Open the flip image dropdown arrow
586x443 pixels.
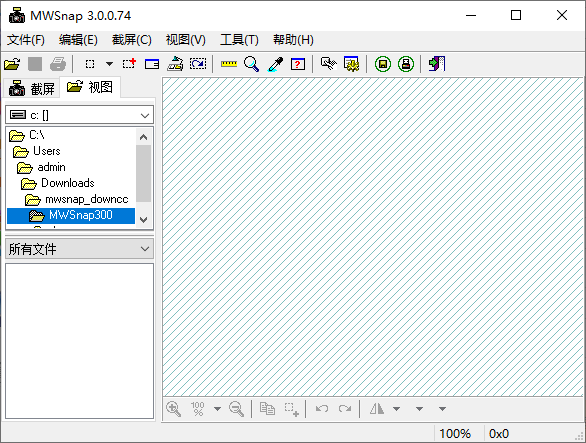click(397, 409)
